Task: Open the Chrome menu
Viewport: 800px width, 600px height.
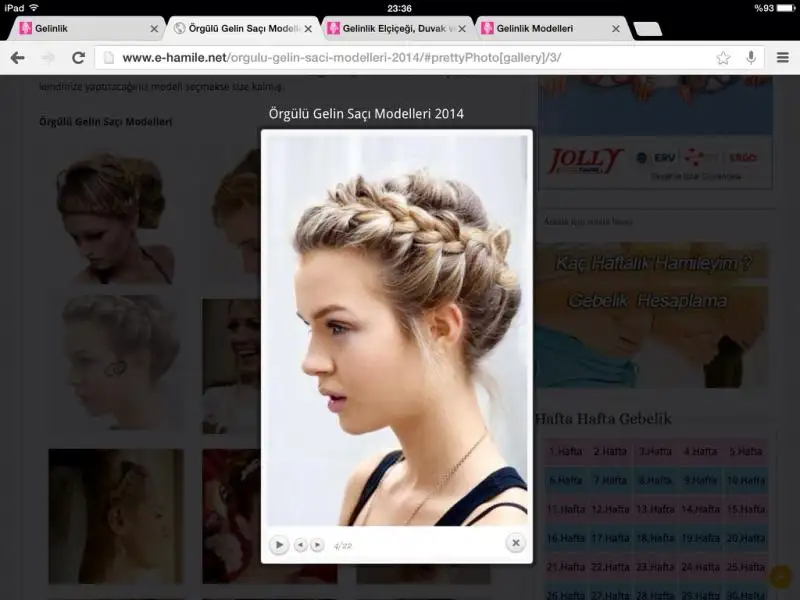Action: pos(782,58)
